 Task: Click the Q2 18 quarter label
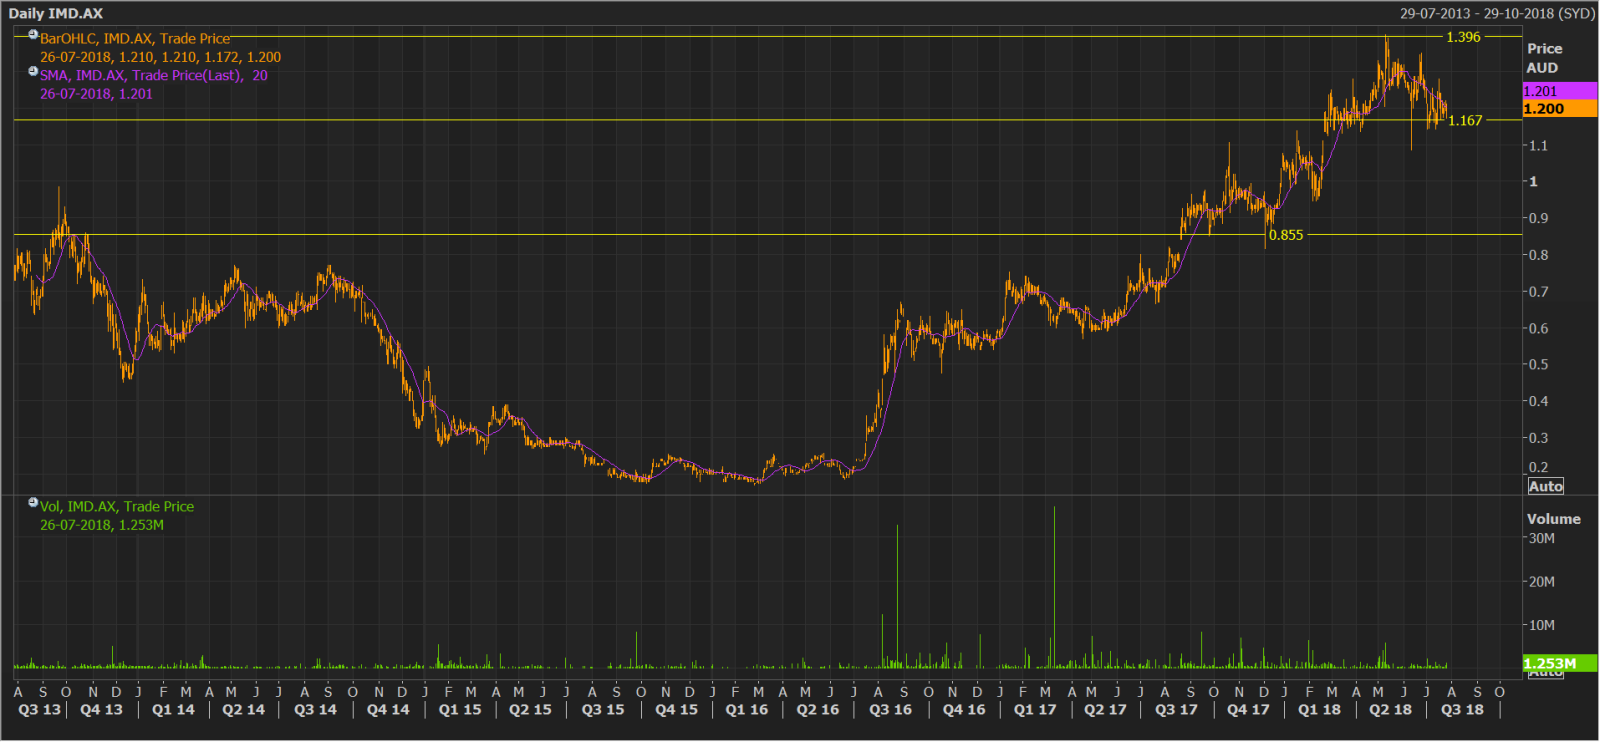coord(1391,709)
